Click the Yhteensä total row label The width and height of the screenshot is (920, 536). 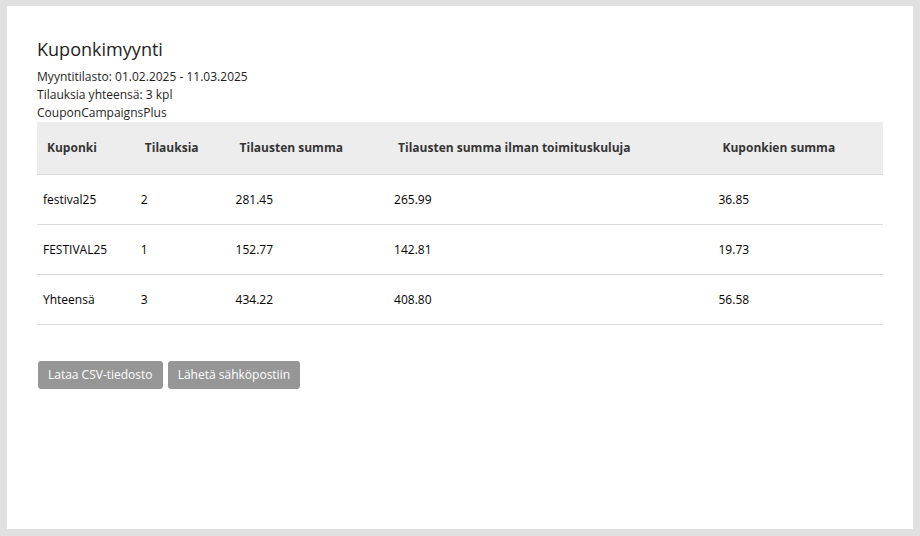[69, 300]
